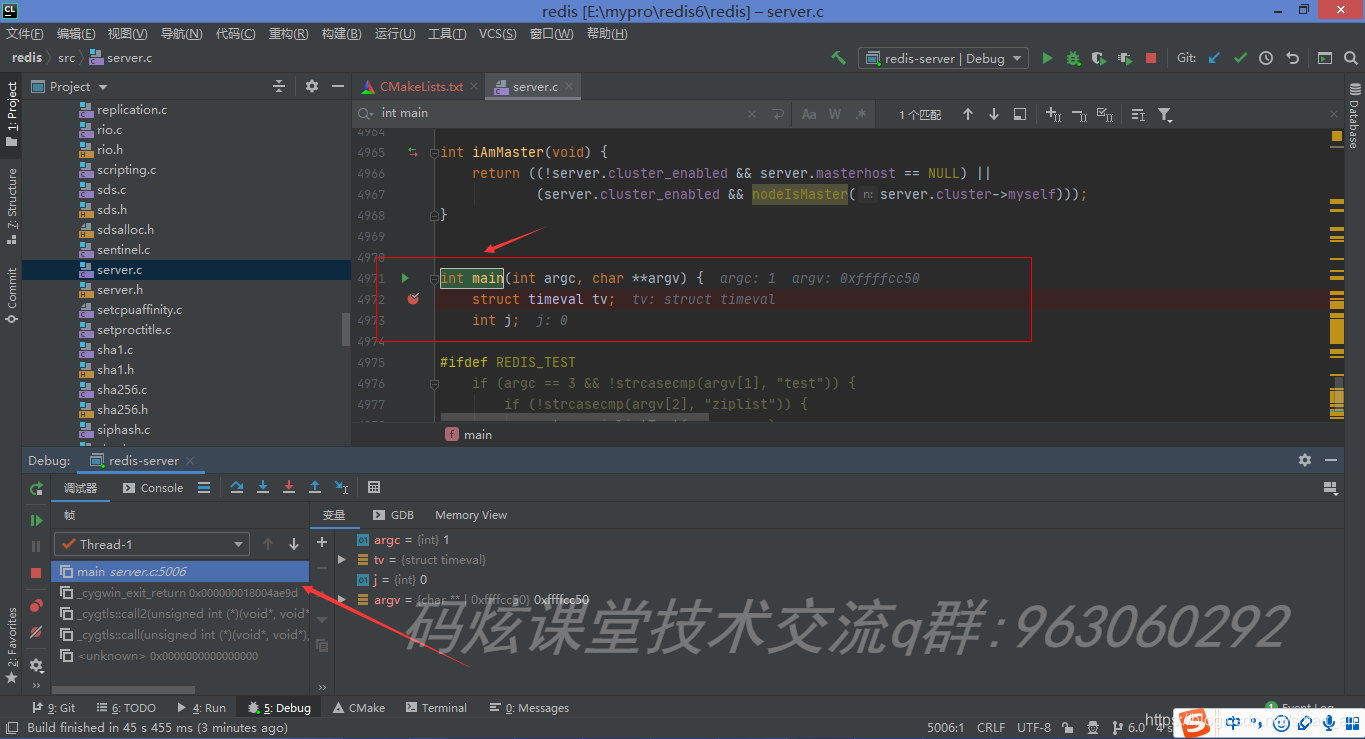View breakpoints icon in debug sidebar
This screenshot has height=739, width=1365.
coord(36,606)
